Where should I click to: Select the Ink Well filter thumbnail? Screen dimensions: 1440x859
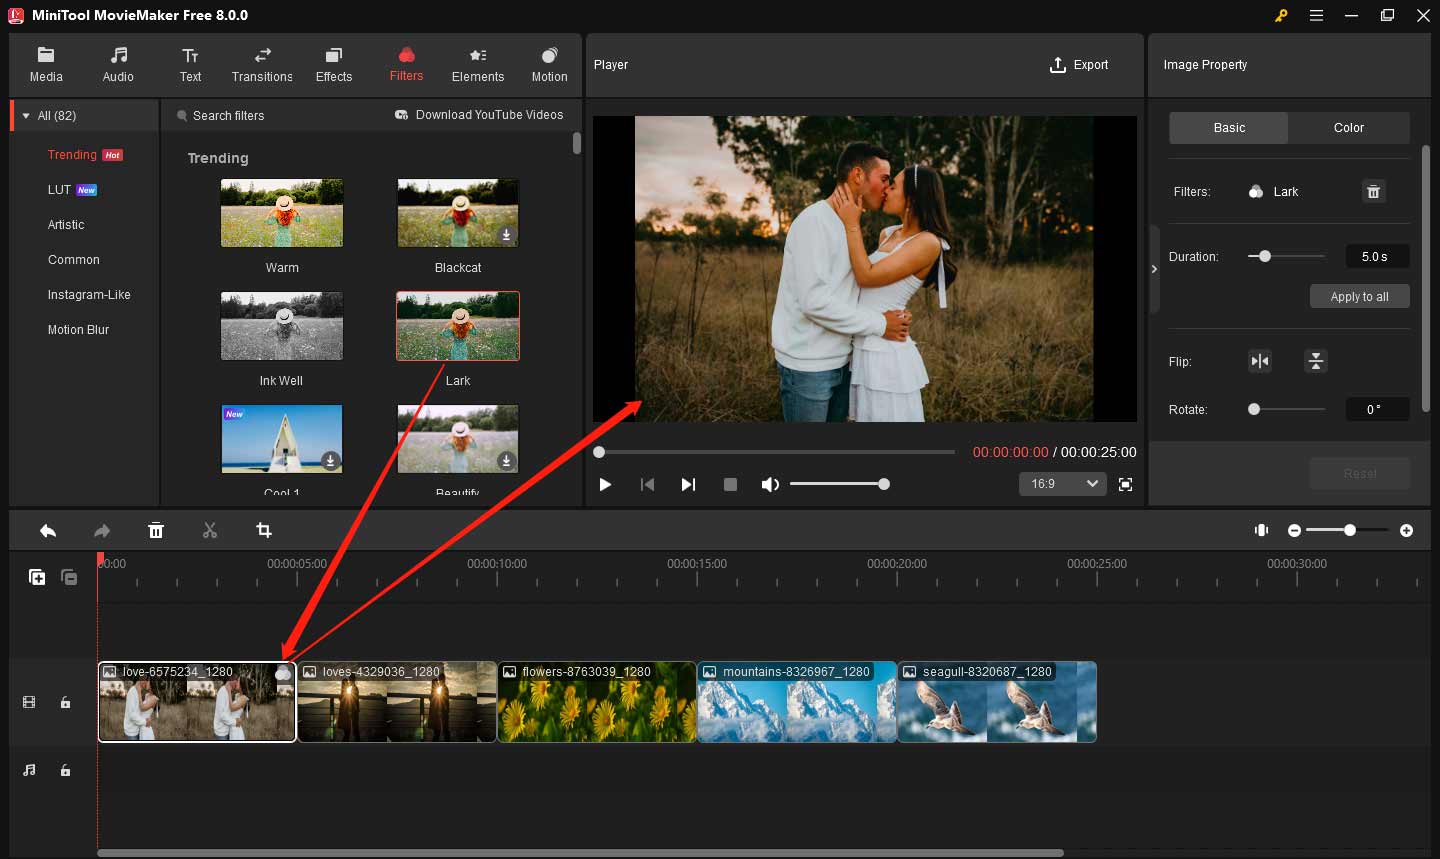click(282, 326)
